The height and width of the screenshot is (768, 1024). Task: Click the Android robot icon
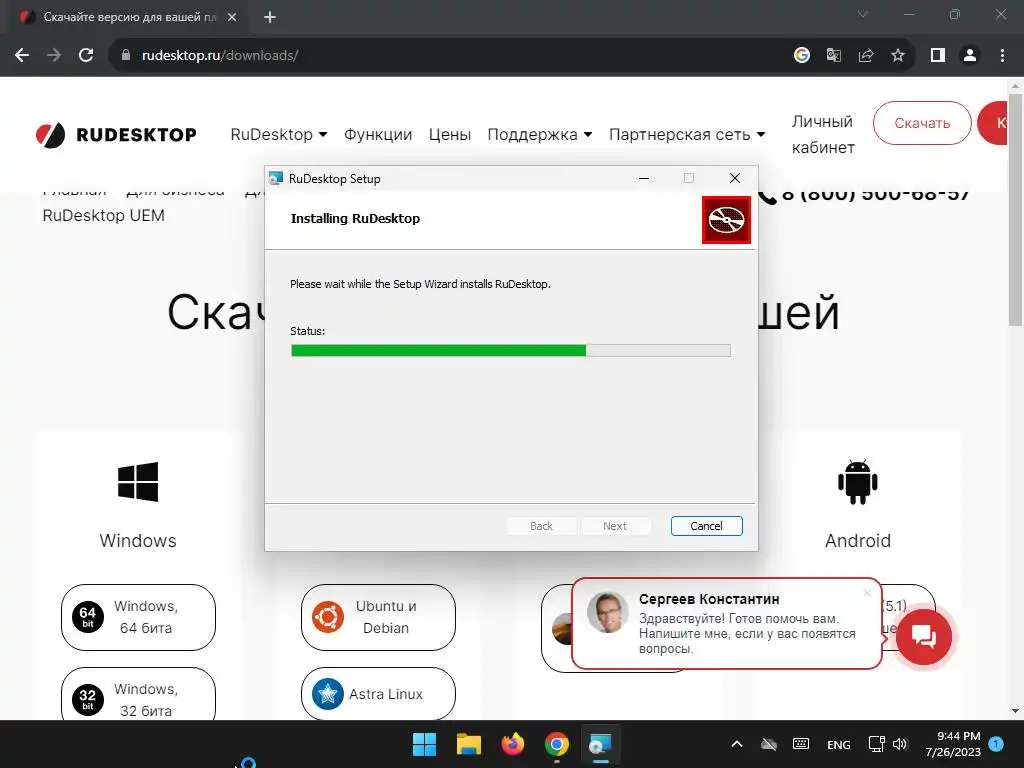pyautogui.click(x=857, y=482)
